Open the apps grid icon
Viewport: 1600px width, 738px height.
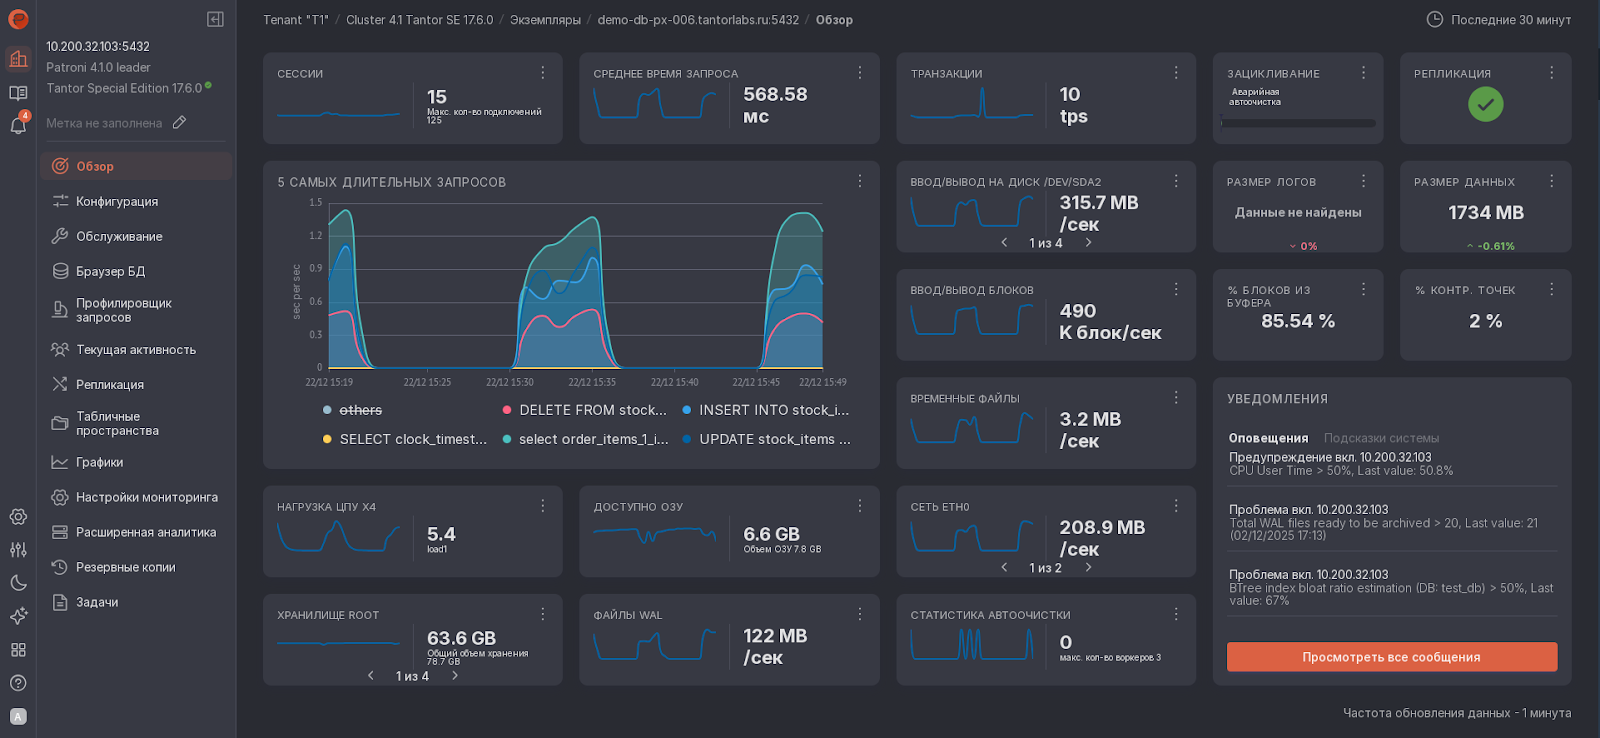[x=18, y=650]
